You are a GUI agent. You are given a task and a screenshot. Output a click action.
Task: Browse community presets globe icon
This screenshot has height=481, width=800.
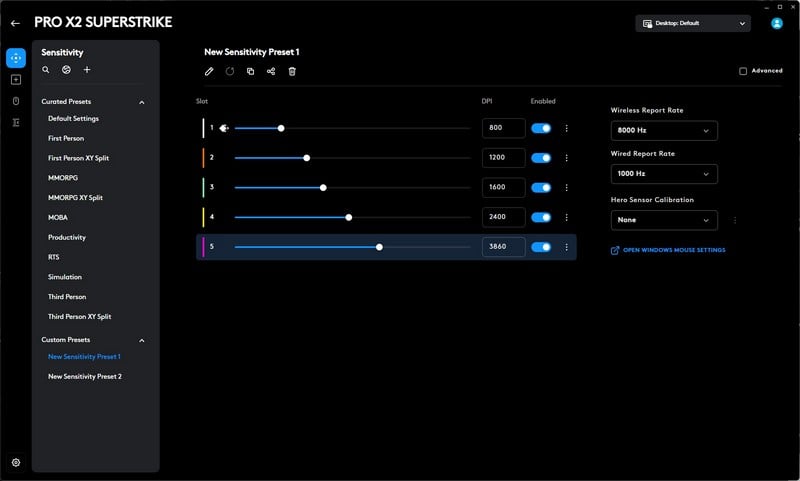coord(66,70)
